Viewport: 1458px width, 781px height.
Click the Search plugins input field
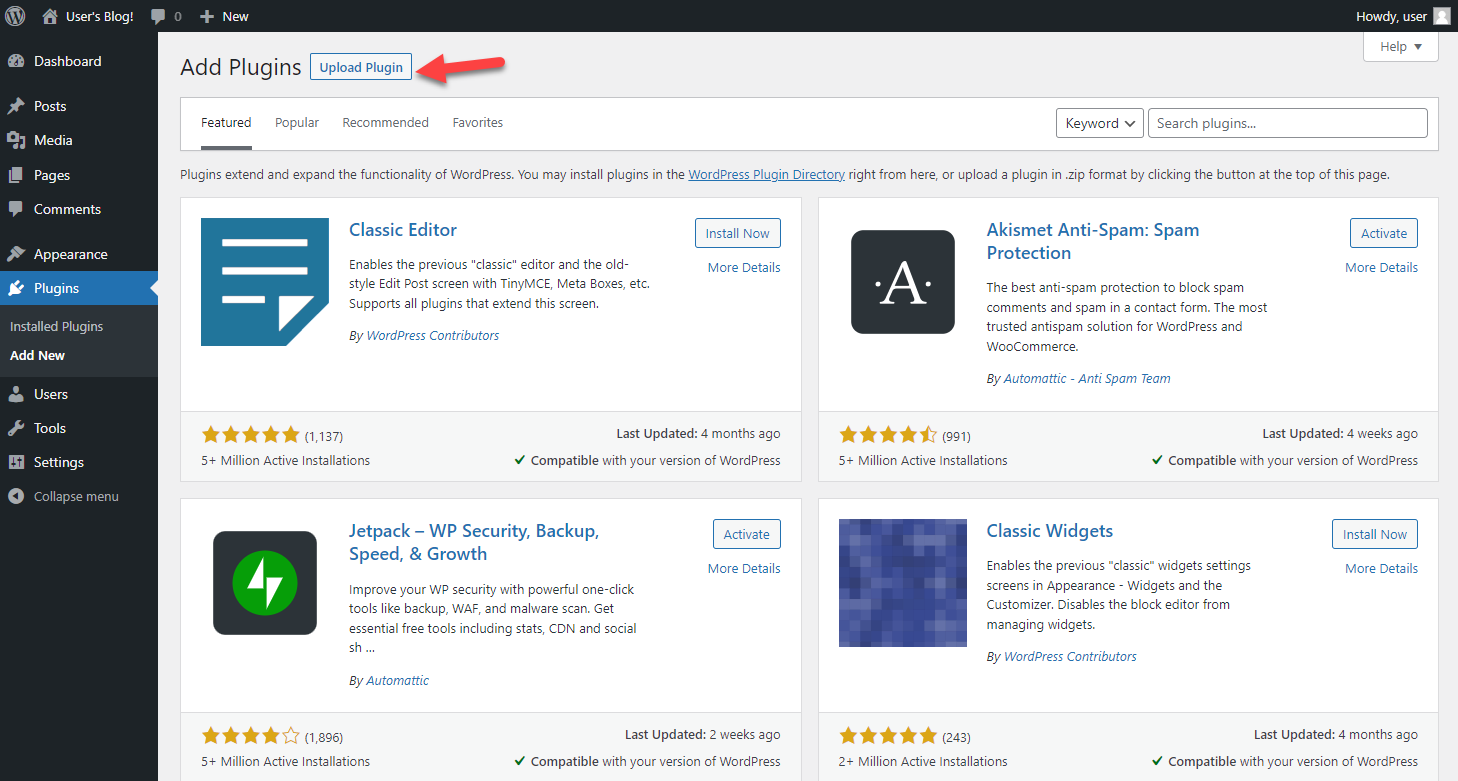tap(1287, 123)
